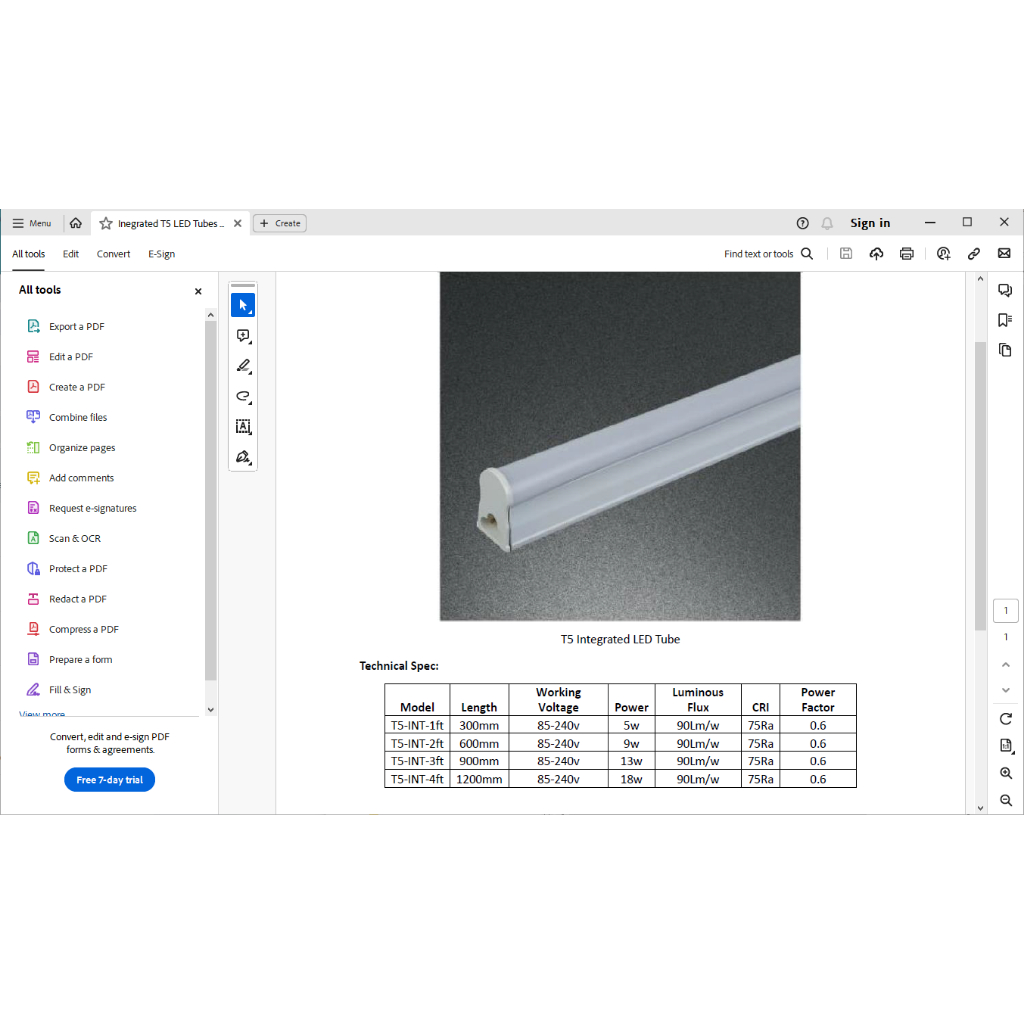1024x1024 pixels.
Task: Open the bookmarks panel icon
Action: click(1005, 320)
